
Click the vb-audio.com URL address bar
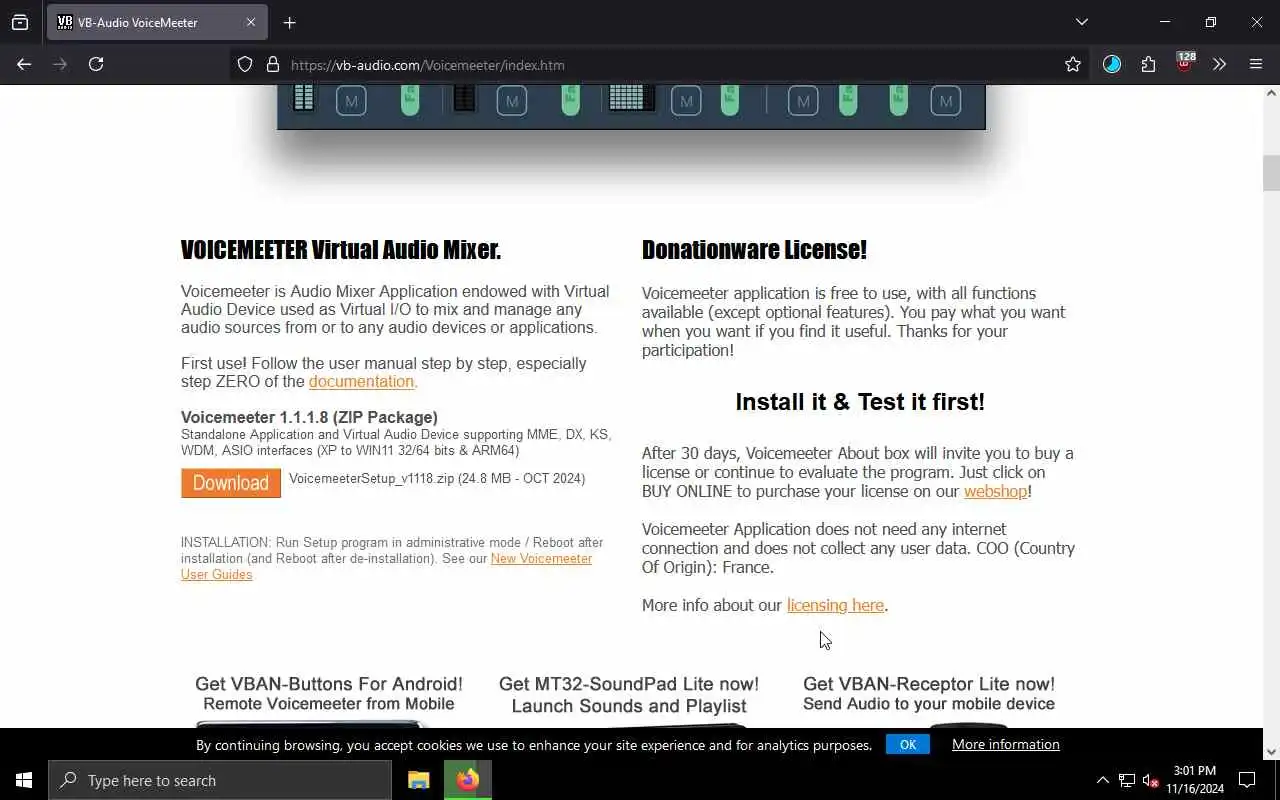coord(660,65)
